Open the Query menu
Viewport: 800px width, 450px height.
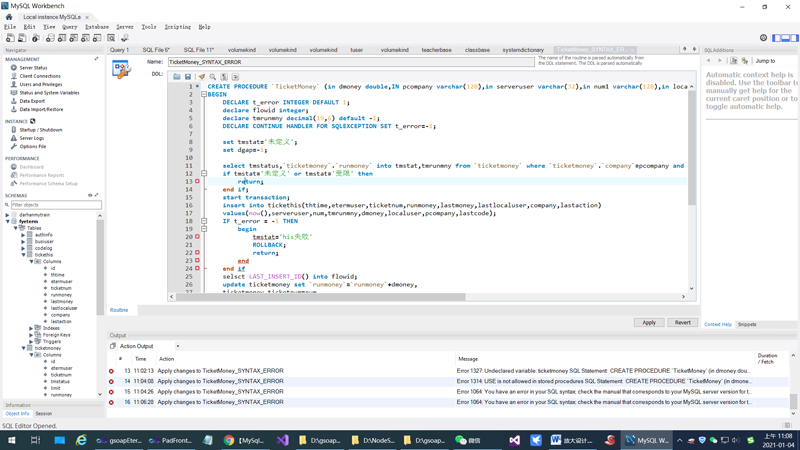click(x=69, y=27)
